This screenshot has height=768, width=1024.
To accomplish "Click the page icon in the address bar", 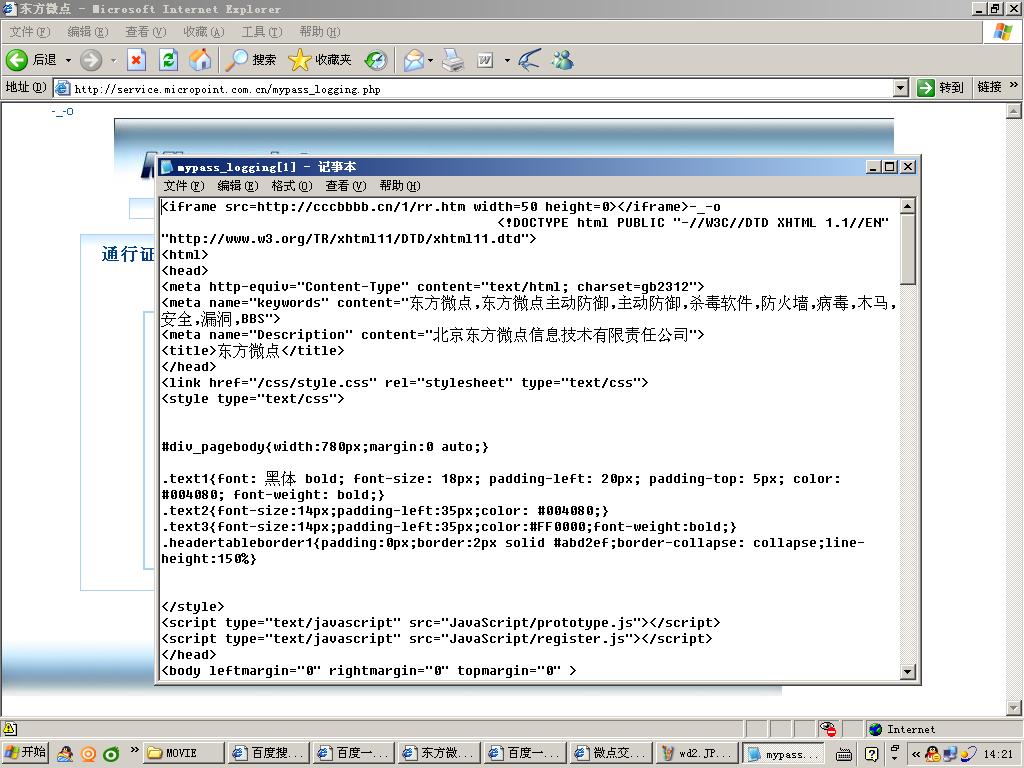I will [62, 88].
